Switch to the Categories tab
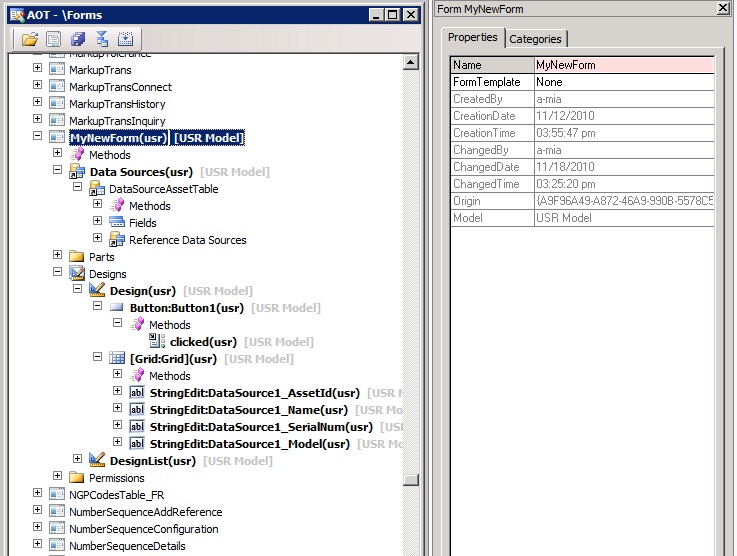Screen dimensions: 737x556 (535, 39)
